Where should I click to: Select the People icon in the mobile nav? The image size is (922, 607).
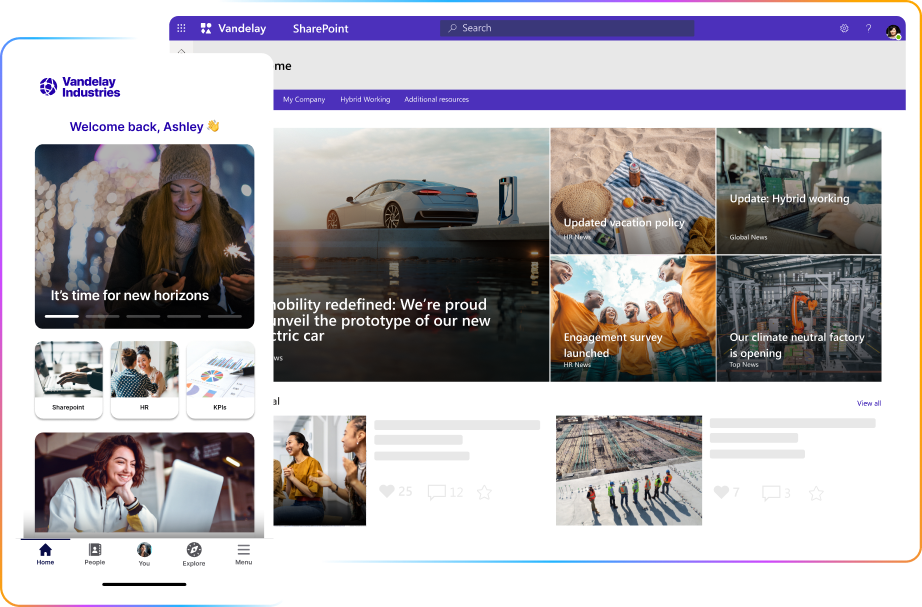95,551
